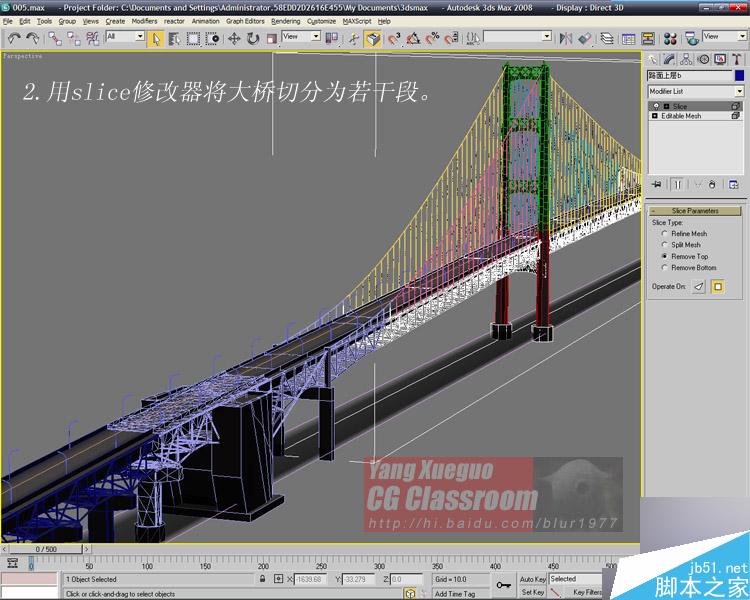The image size is (750, 600).
Task: Toggle light-bulb visibility of Slice modifier
Action: tap(656, 106)
